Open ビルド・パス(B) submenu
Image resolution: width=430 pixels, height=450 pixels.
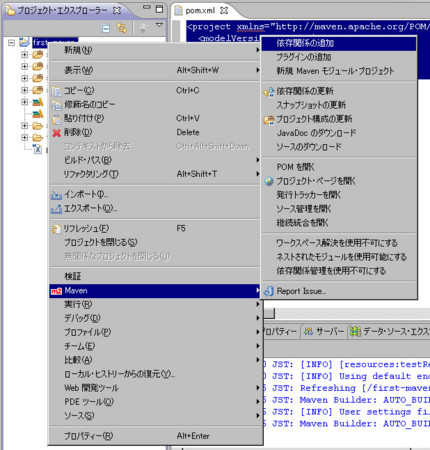click(x=155, y=160)
